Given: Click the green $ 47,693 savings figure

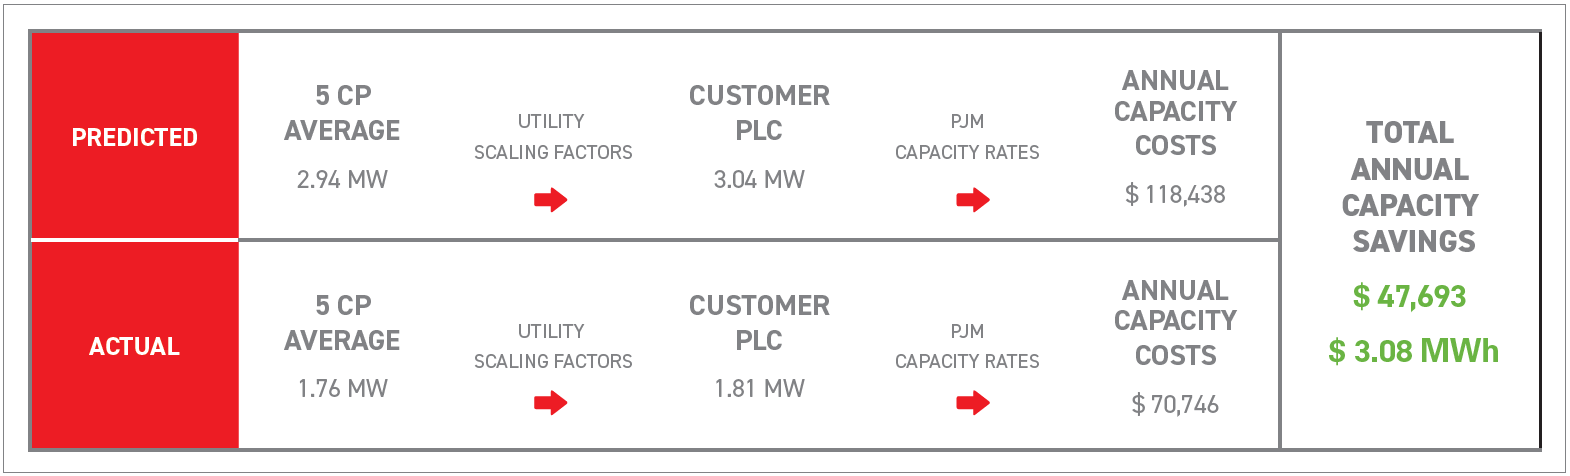Looking at the screenshot, I should tap(1409, 296).
